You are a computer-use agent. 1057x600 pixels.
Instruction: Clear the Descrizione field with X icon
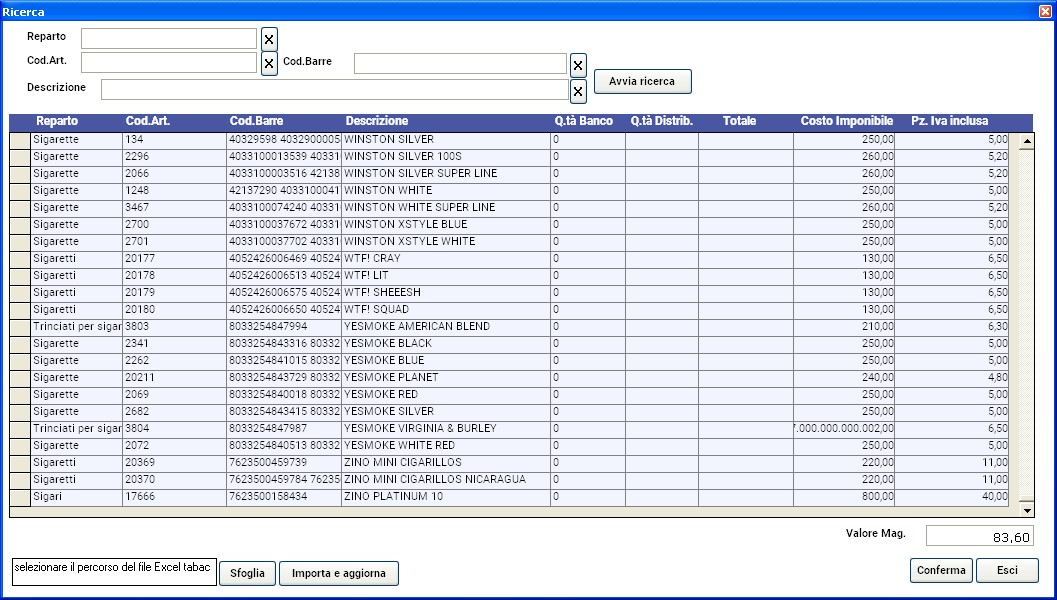(x=578, y=91)
